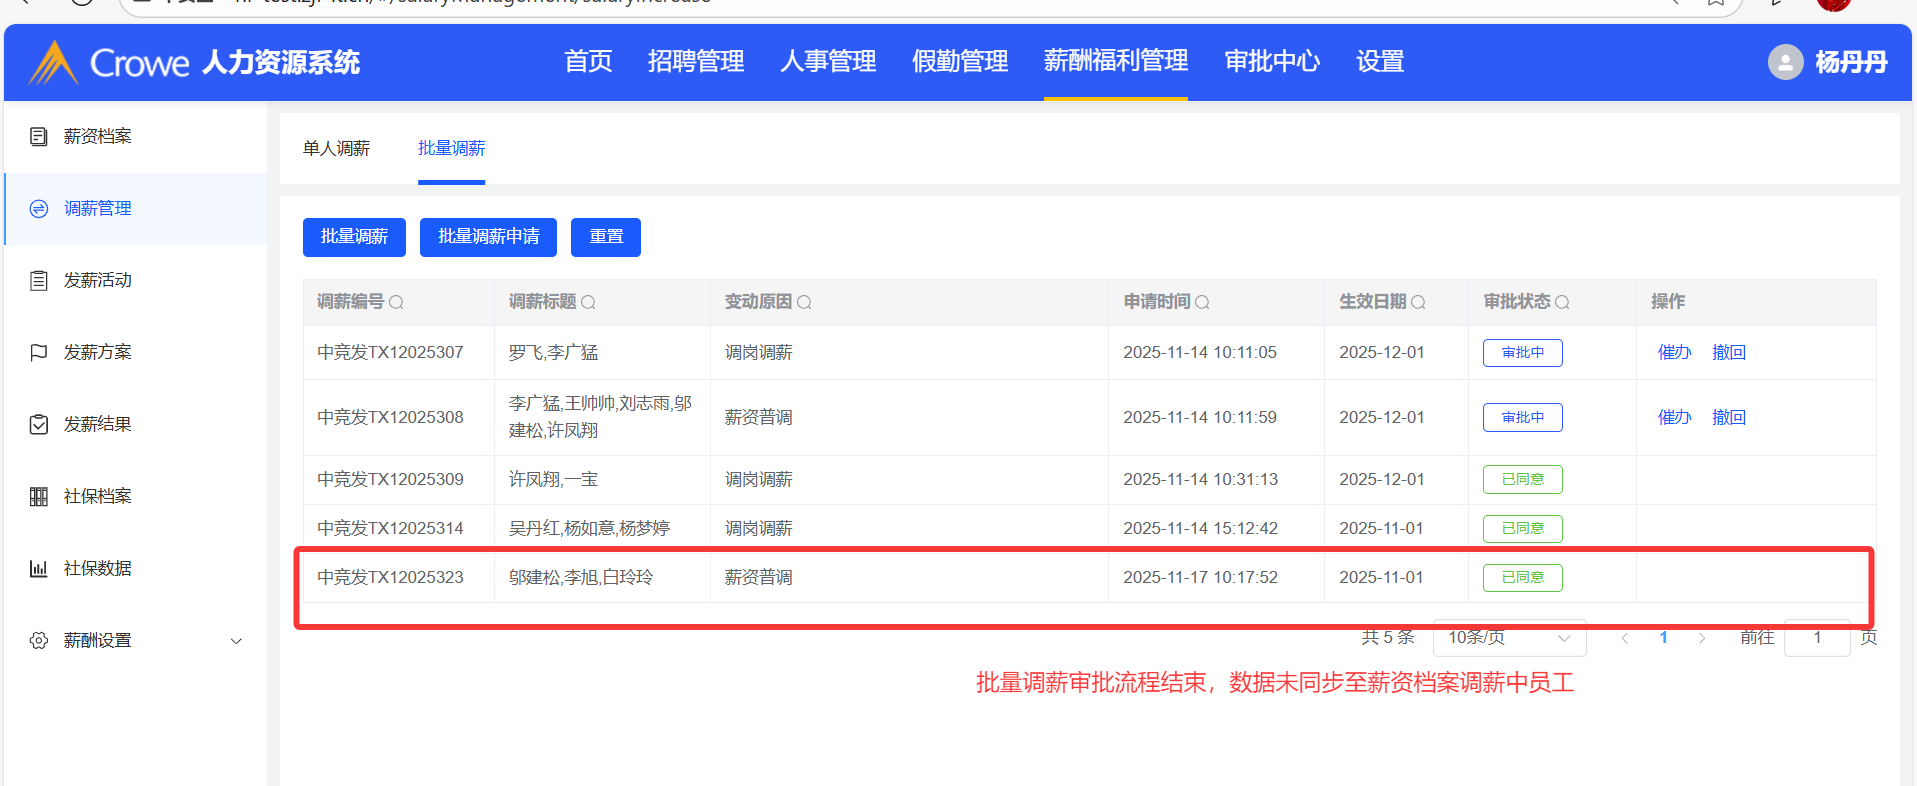Open 人事管理 in top navigation

827,62
